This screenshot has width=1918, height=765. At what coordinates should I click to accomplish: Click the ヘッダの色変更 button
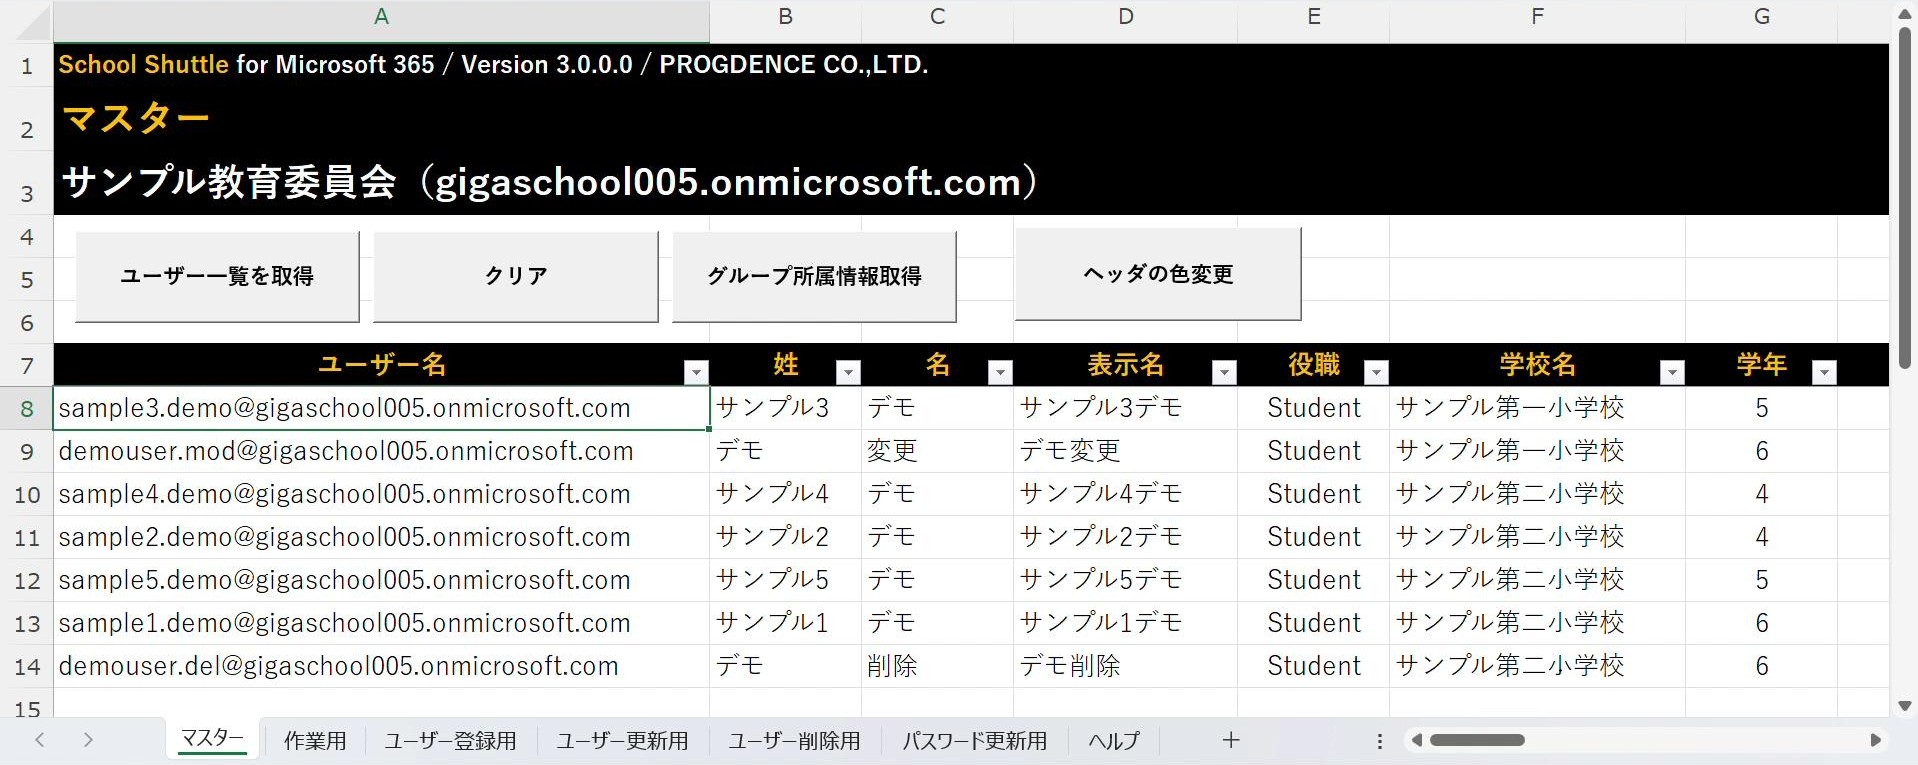pos(1158,274)
